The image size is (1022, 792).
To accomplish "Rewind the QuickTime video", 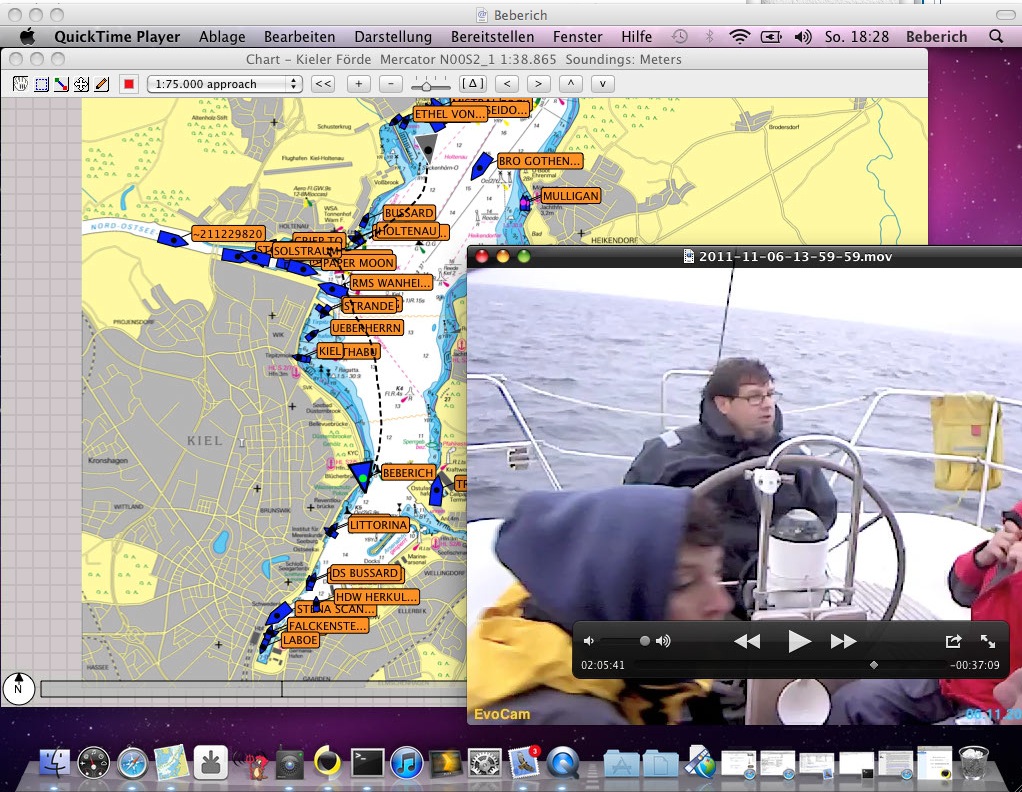I will (x=747, y=641).
